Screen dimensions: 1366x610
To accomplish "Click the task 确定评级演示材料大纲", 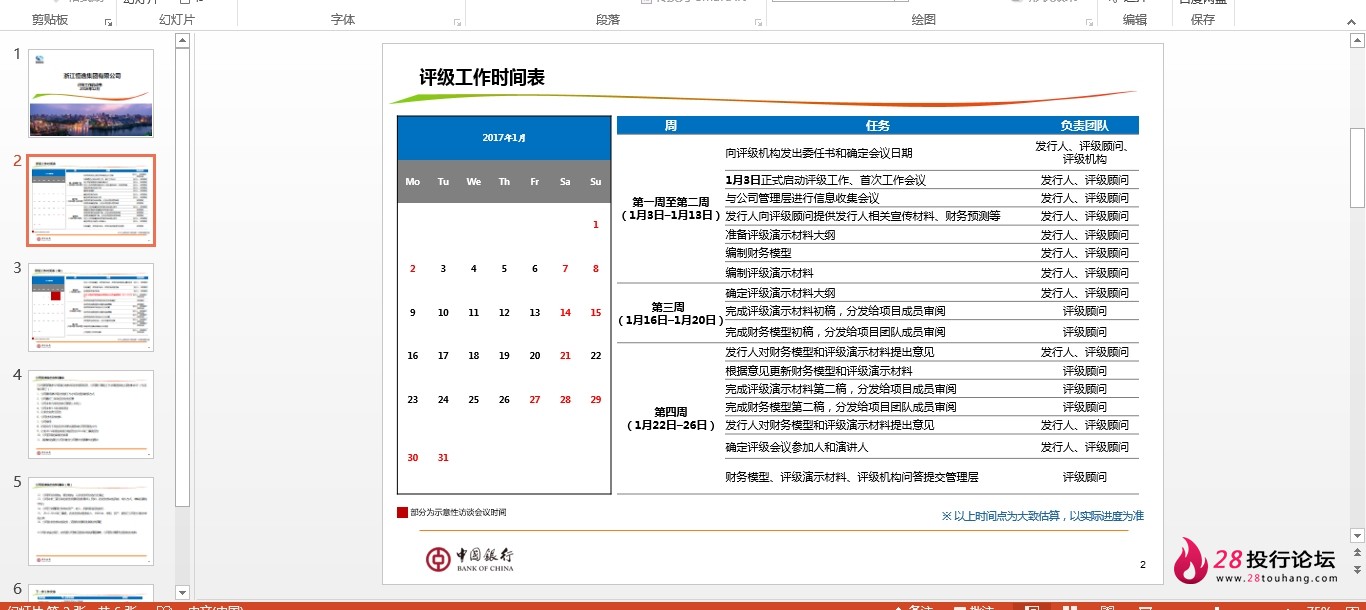I will click(780, 293).
